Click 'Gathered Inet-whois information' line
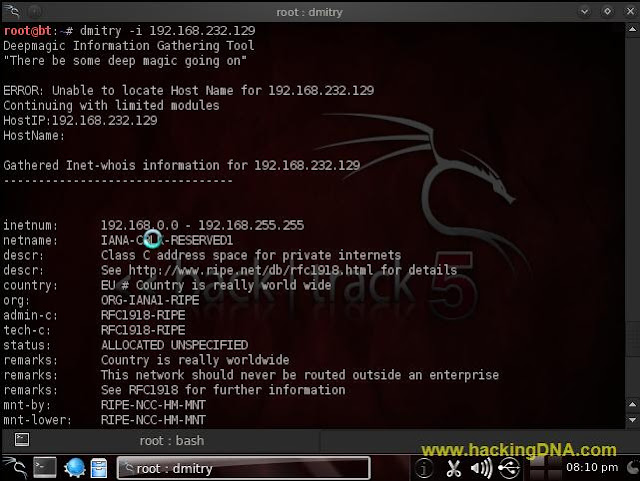Viewport: 640px width, 481px height. 182,165
